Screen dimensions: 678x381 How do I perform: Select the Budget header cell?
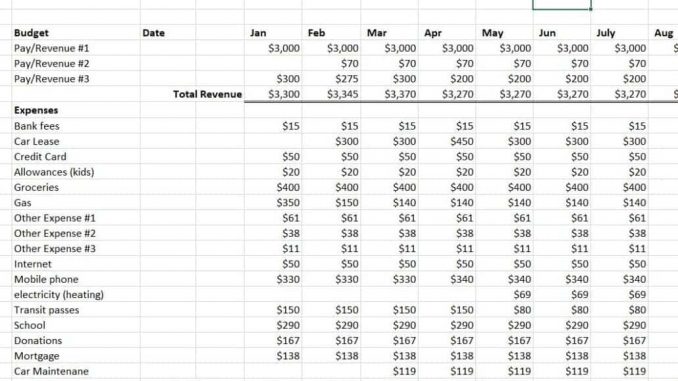76,33
